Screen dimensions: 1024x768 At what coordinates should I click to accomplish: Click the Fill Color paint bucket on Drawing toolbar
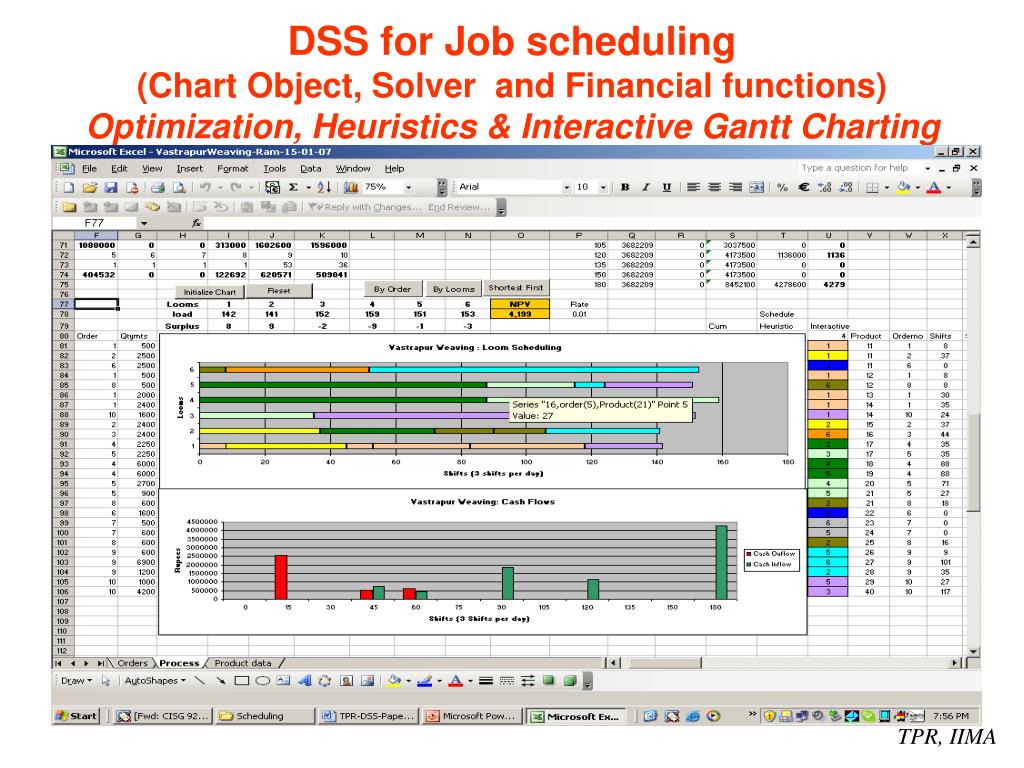point(394,680)
